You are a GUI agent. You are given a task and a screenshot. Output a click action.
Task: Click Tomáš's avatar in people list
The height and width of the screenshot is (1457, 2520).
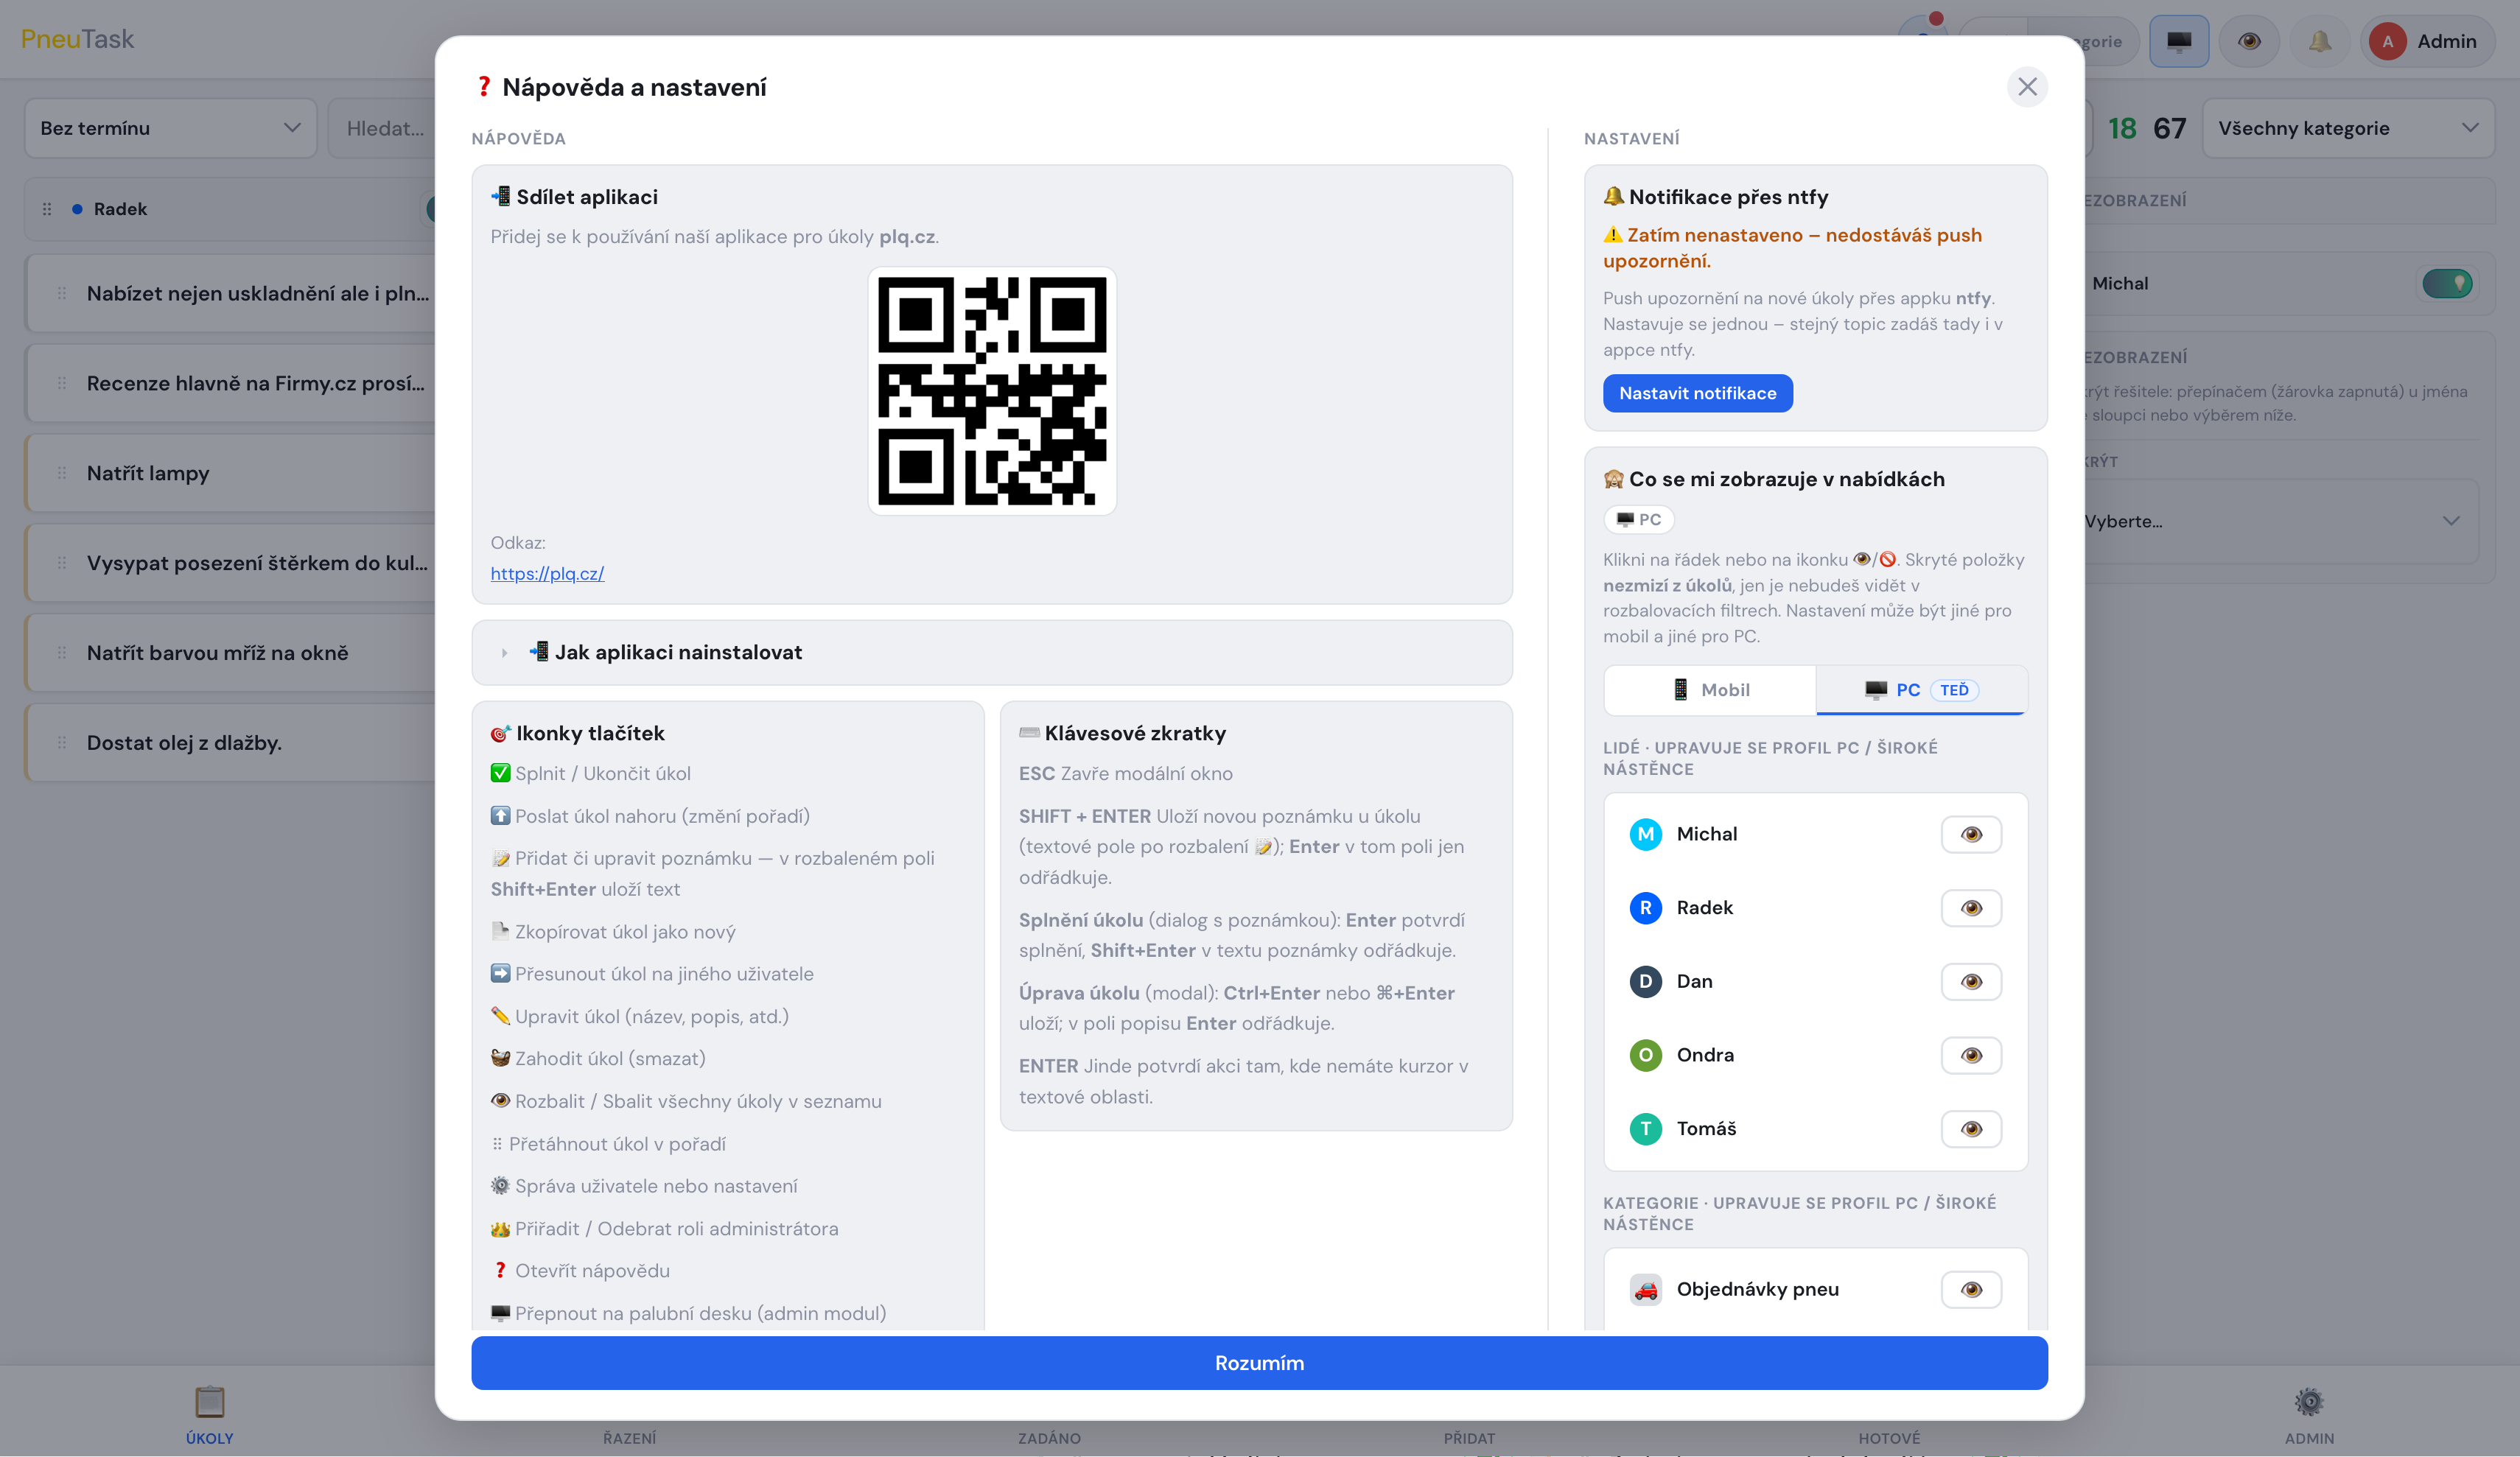1645,1129
